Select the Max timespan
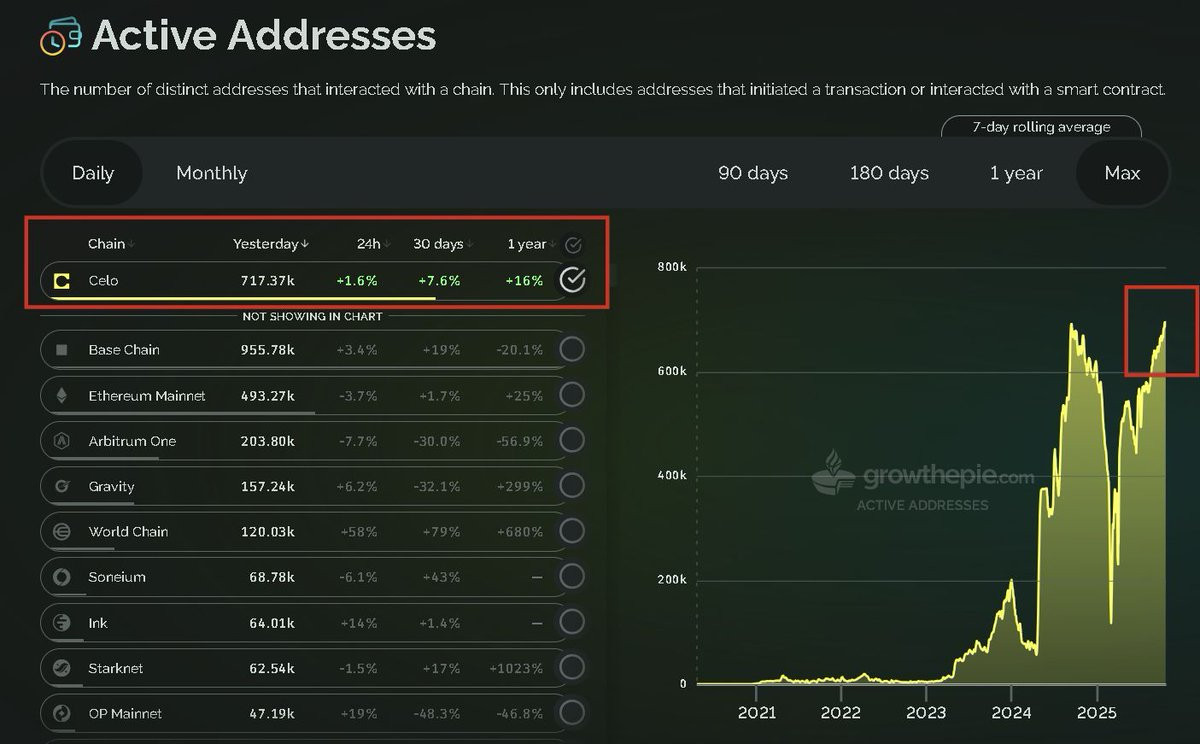The height and width of the screenshot is (744, 1200). coord(1122,173)
